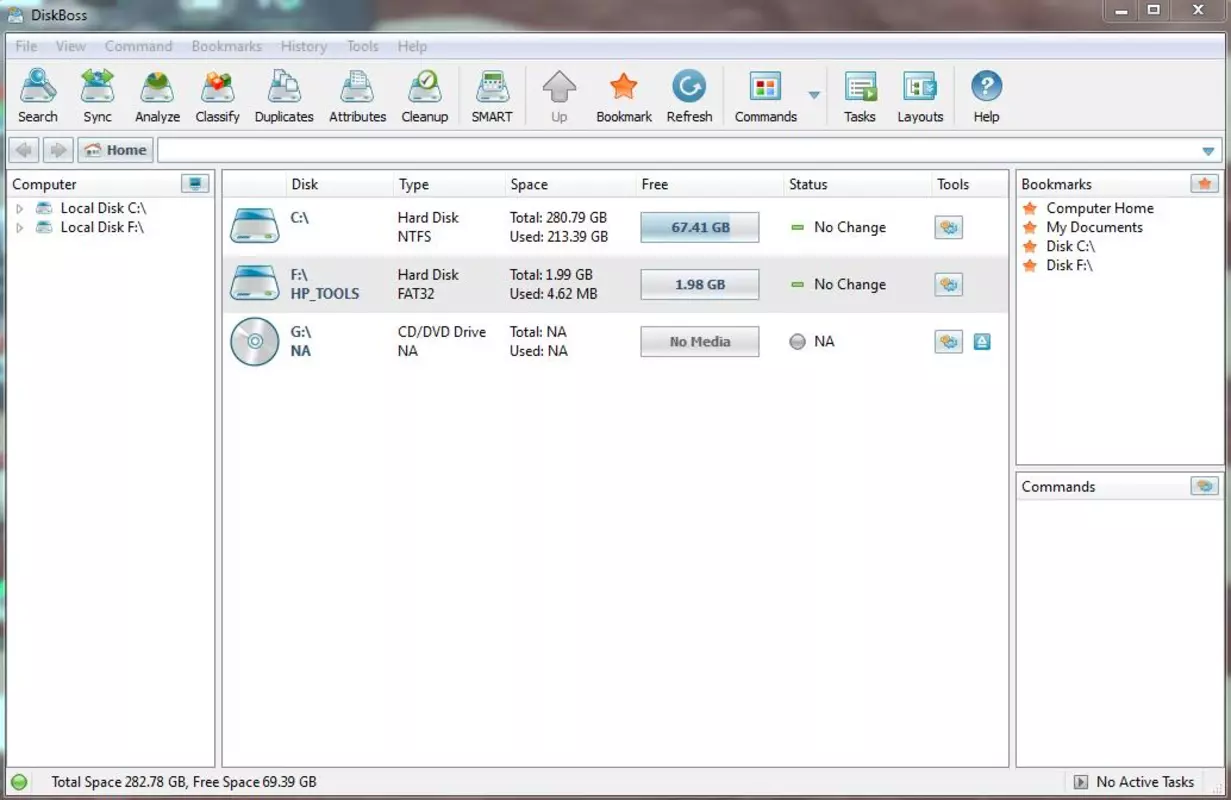Click the 67.41 GB free space bar

[700, 227]
